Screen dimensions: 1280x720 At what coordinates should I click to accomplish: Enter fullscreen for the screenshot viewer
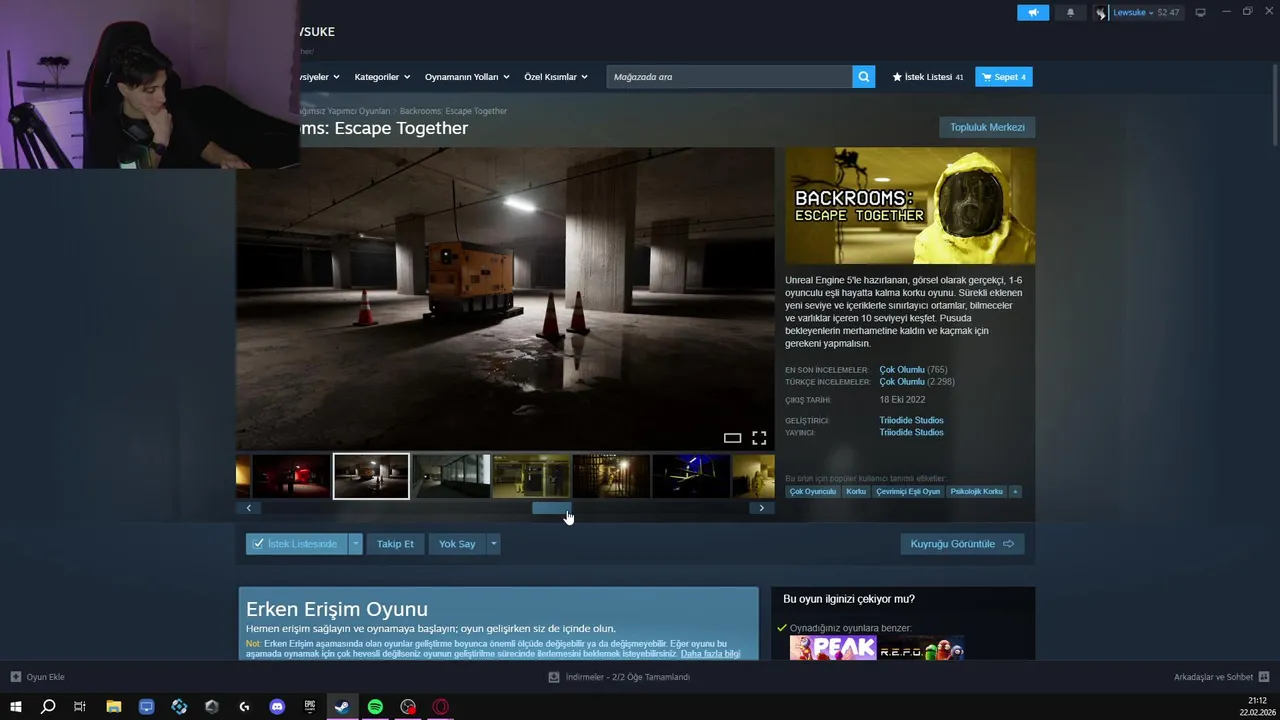point(759,438)
